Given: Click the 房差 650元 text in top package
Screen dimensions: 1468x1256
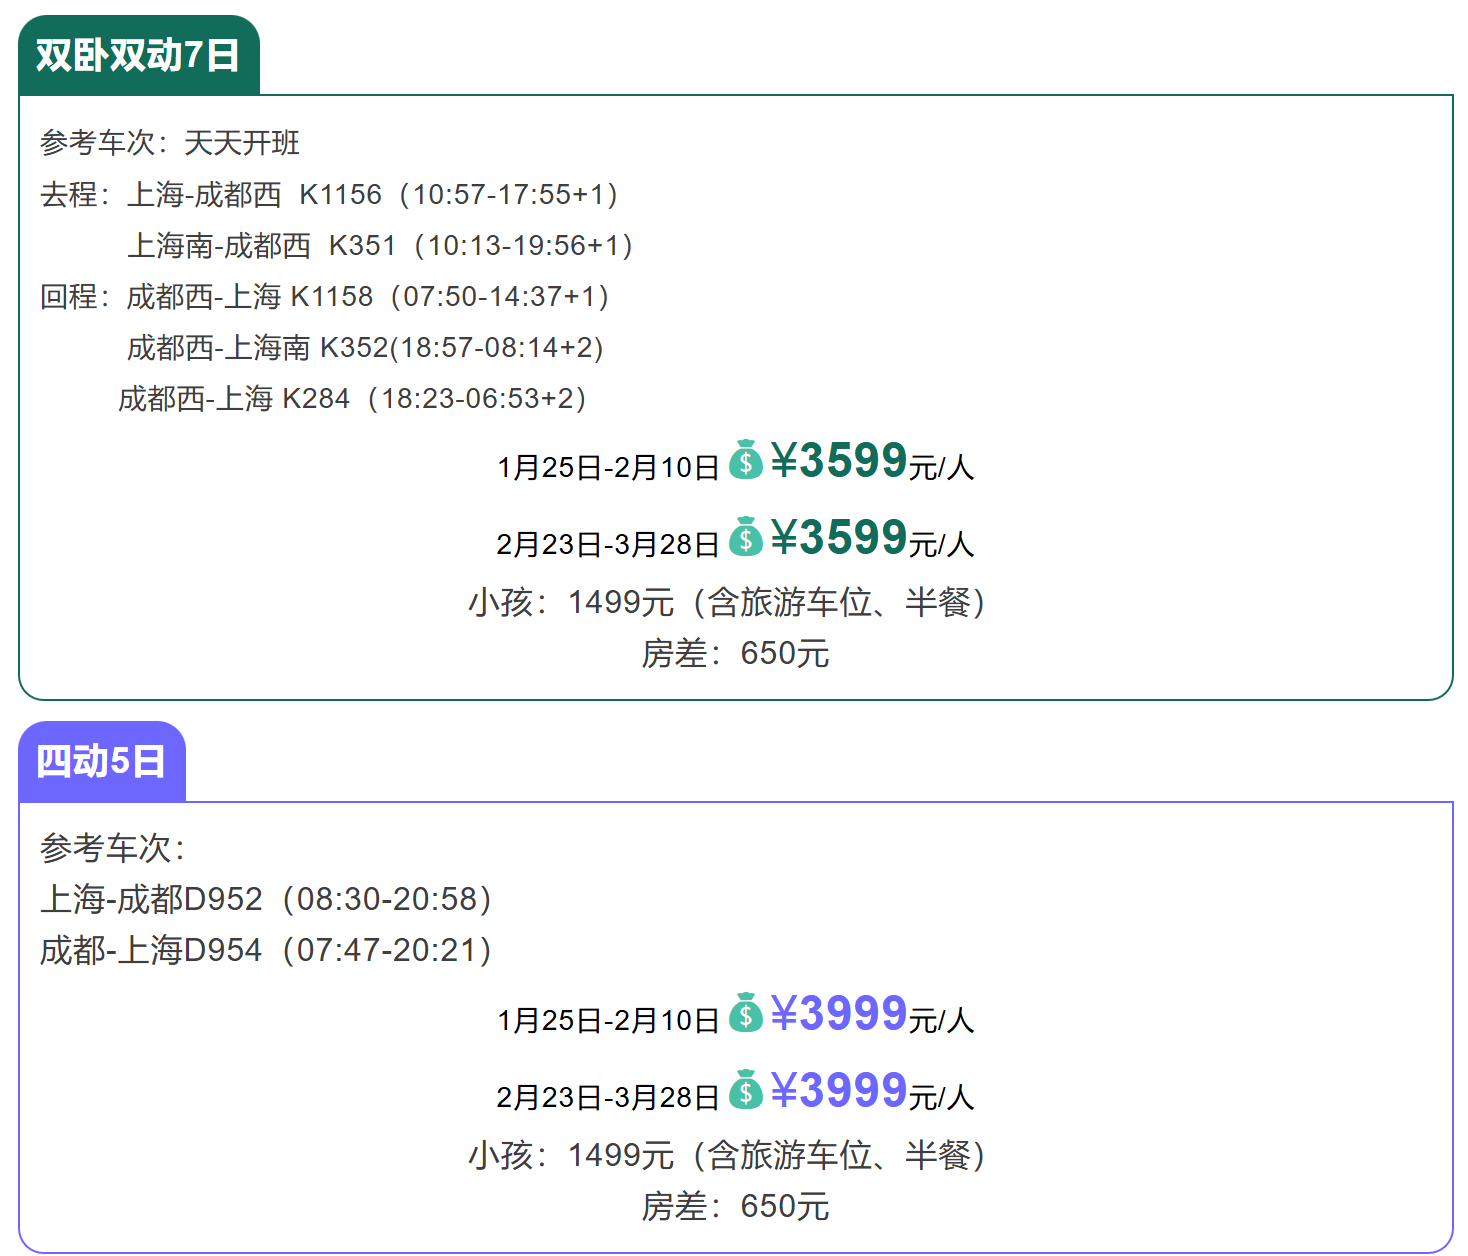Looking at the screenshot, I should 735,654.
